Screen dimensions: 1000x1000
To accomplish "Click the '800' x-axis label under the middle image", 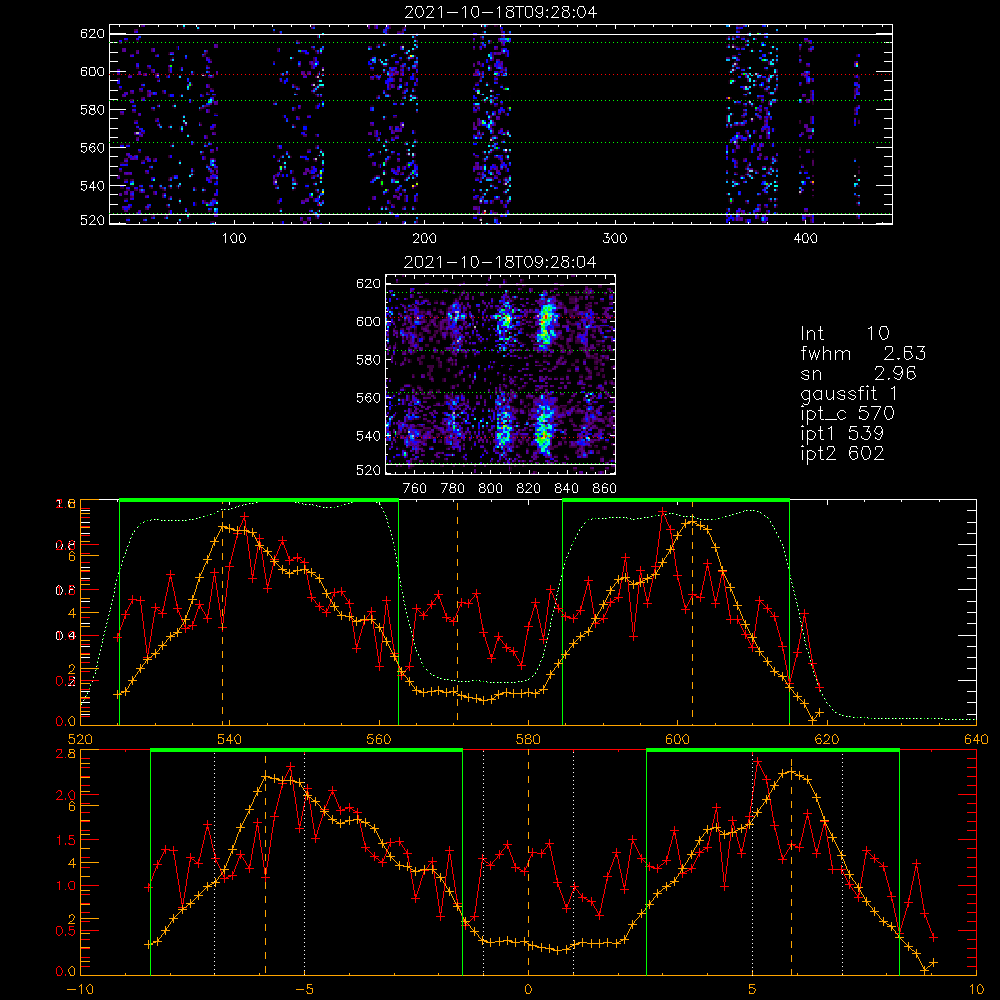I will (x=490, y=489).
